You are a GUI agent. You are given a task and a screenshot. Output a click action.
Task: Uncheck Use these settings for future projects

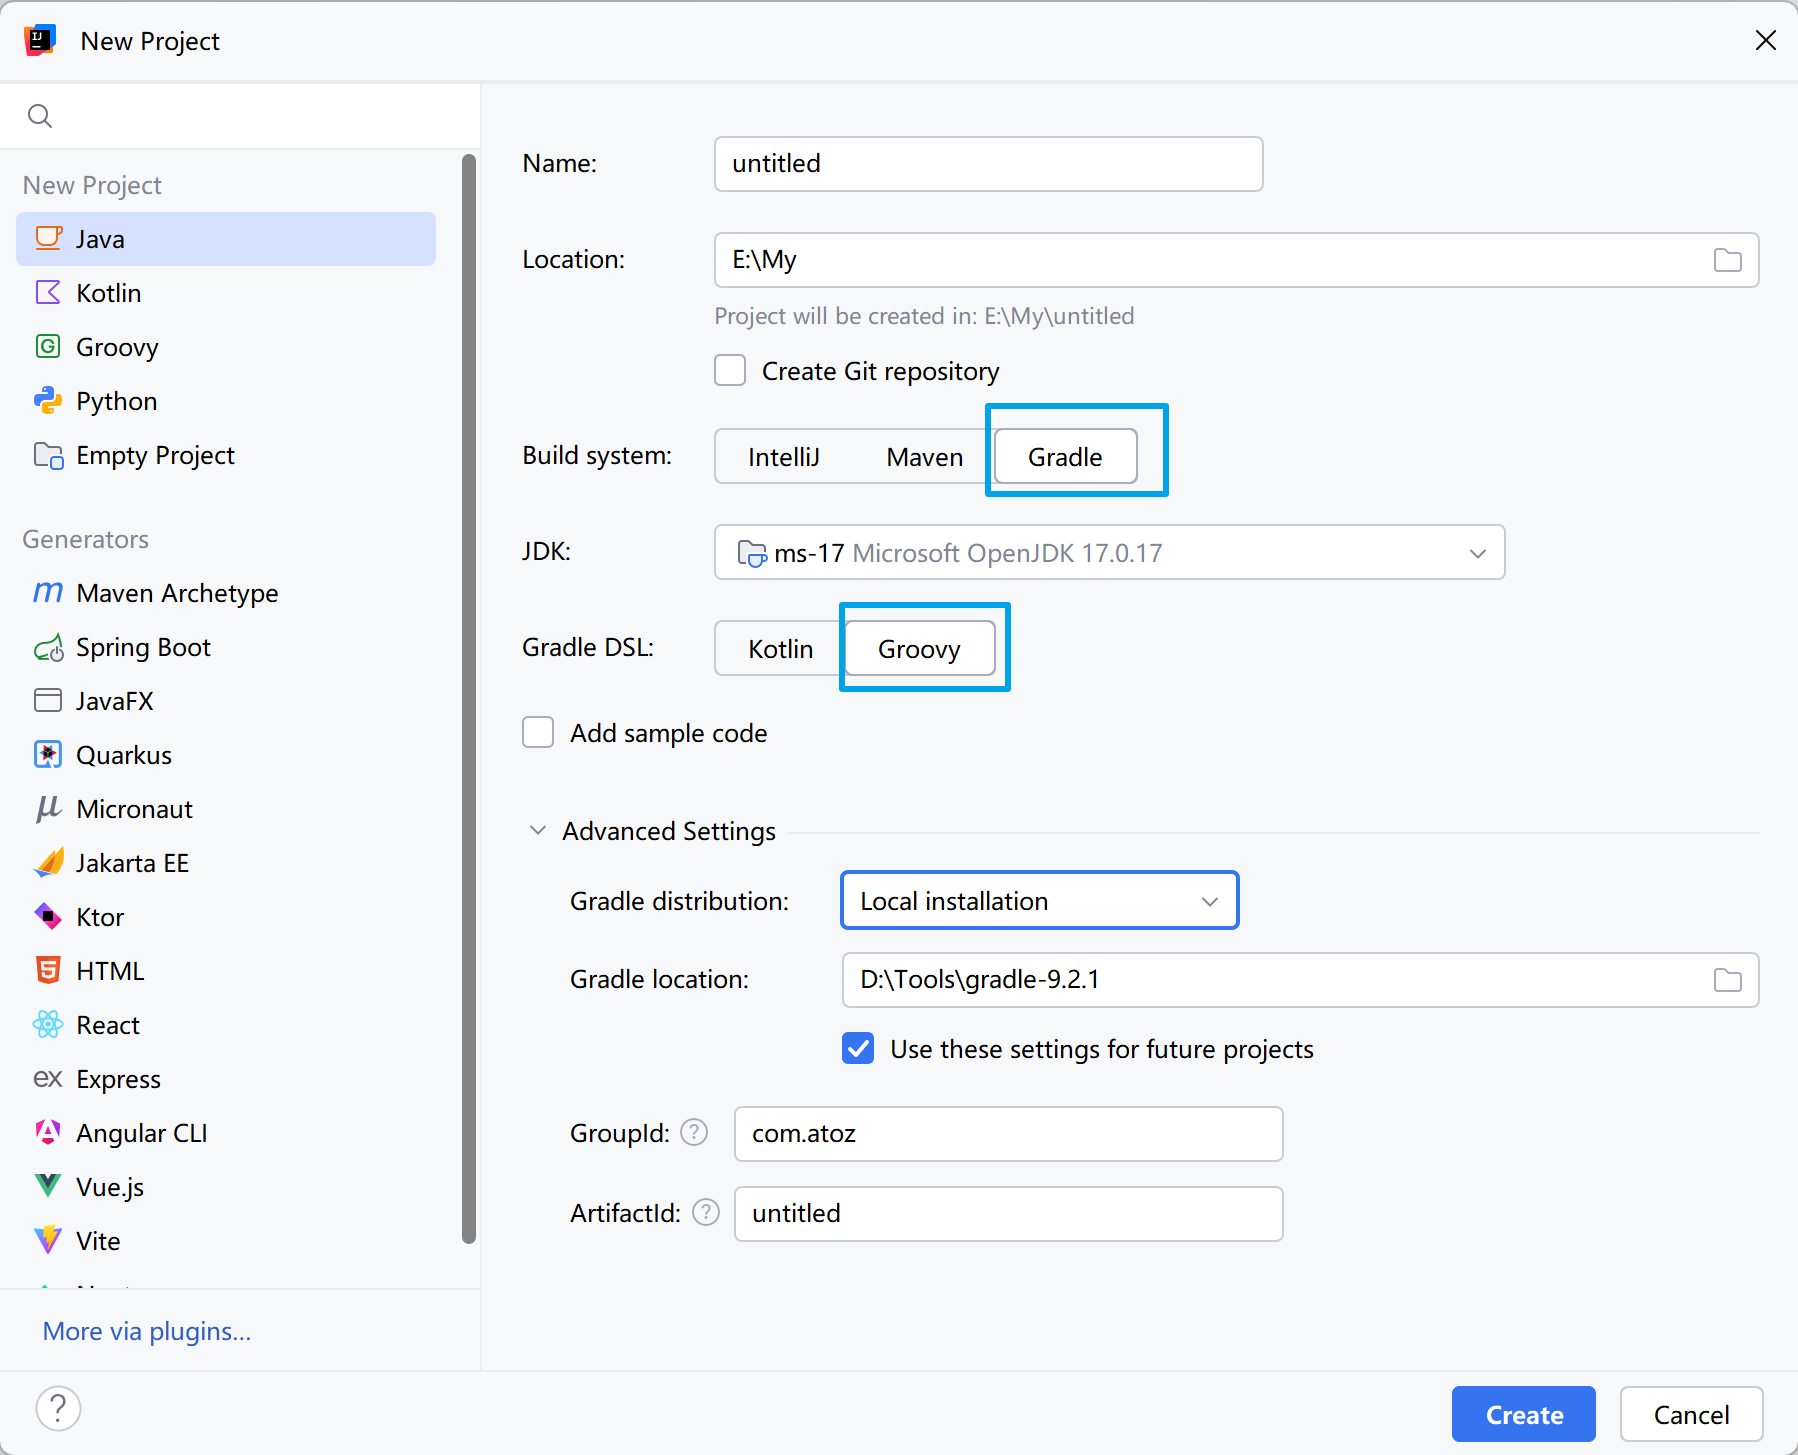click(x=858, y=1049)
